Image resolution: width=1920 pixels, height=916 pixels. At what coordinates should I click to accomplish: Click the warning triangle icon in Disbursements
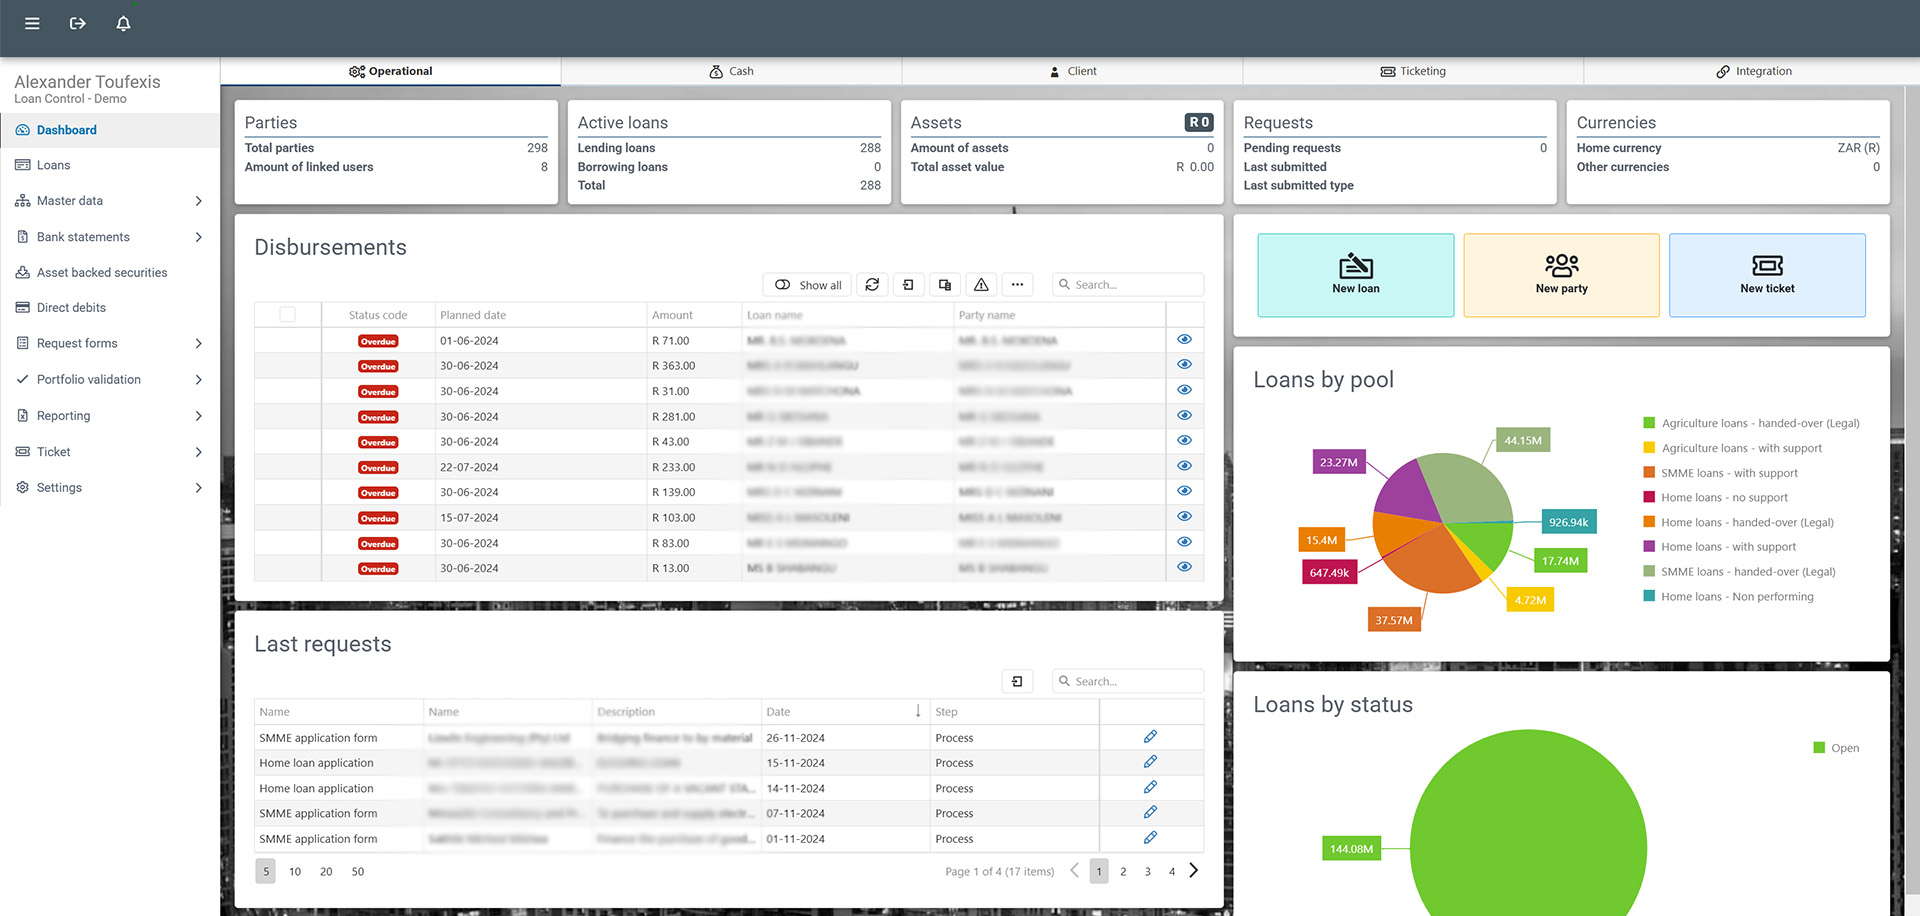[x=981, y=285]
